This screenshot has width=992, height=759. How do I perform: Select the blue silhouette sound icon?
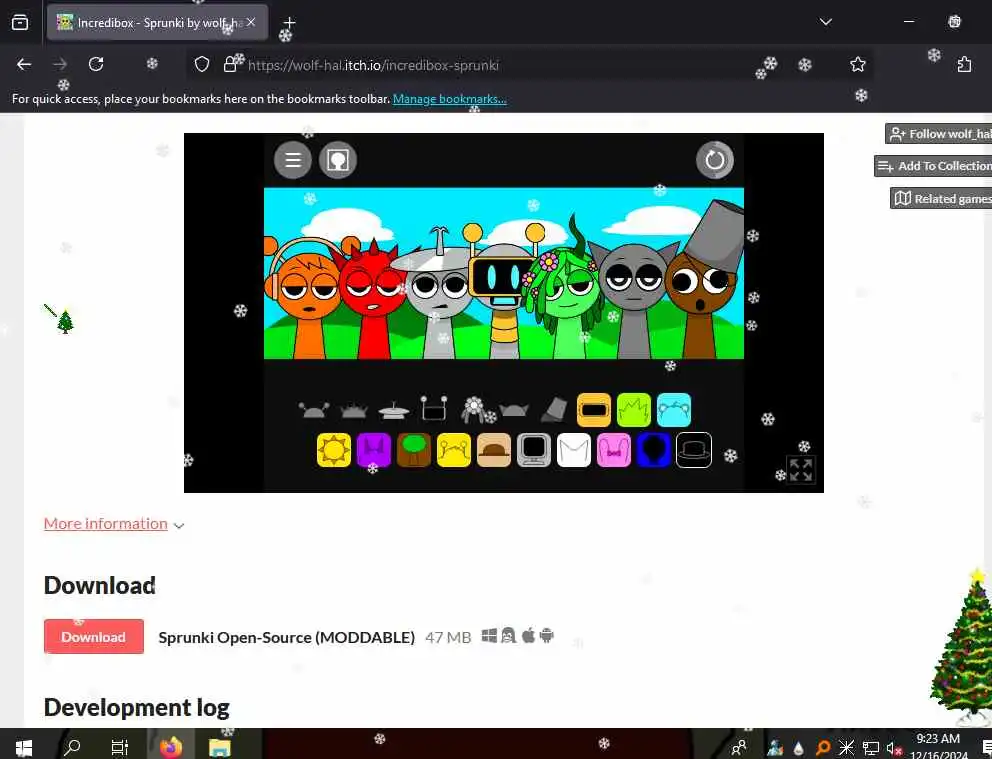[654, 450]
